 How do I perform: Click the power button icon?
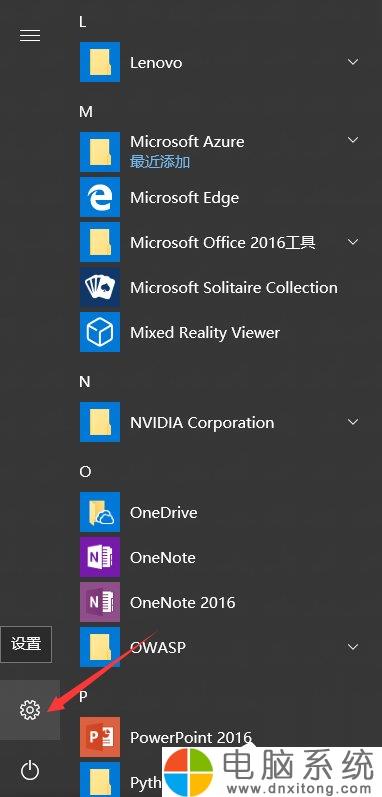[29, 770]
